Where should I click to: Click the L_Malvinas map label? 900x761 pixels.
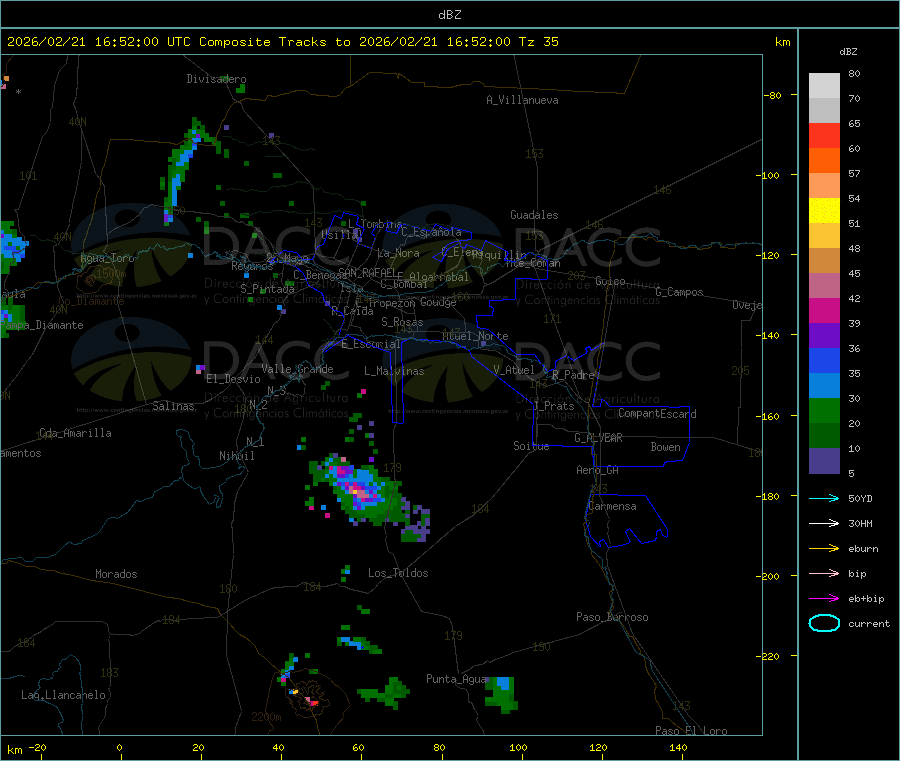[394, 371]
